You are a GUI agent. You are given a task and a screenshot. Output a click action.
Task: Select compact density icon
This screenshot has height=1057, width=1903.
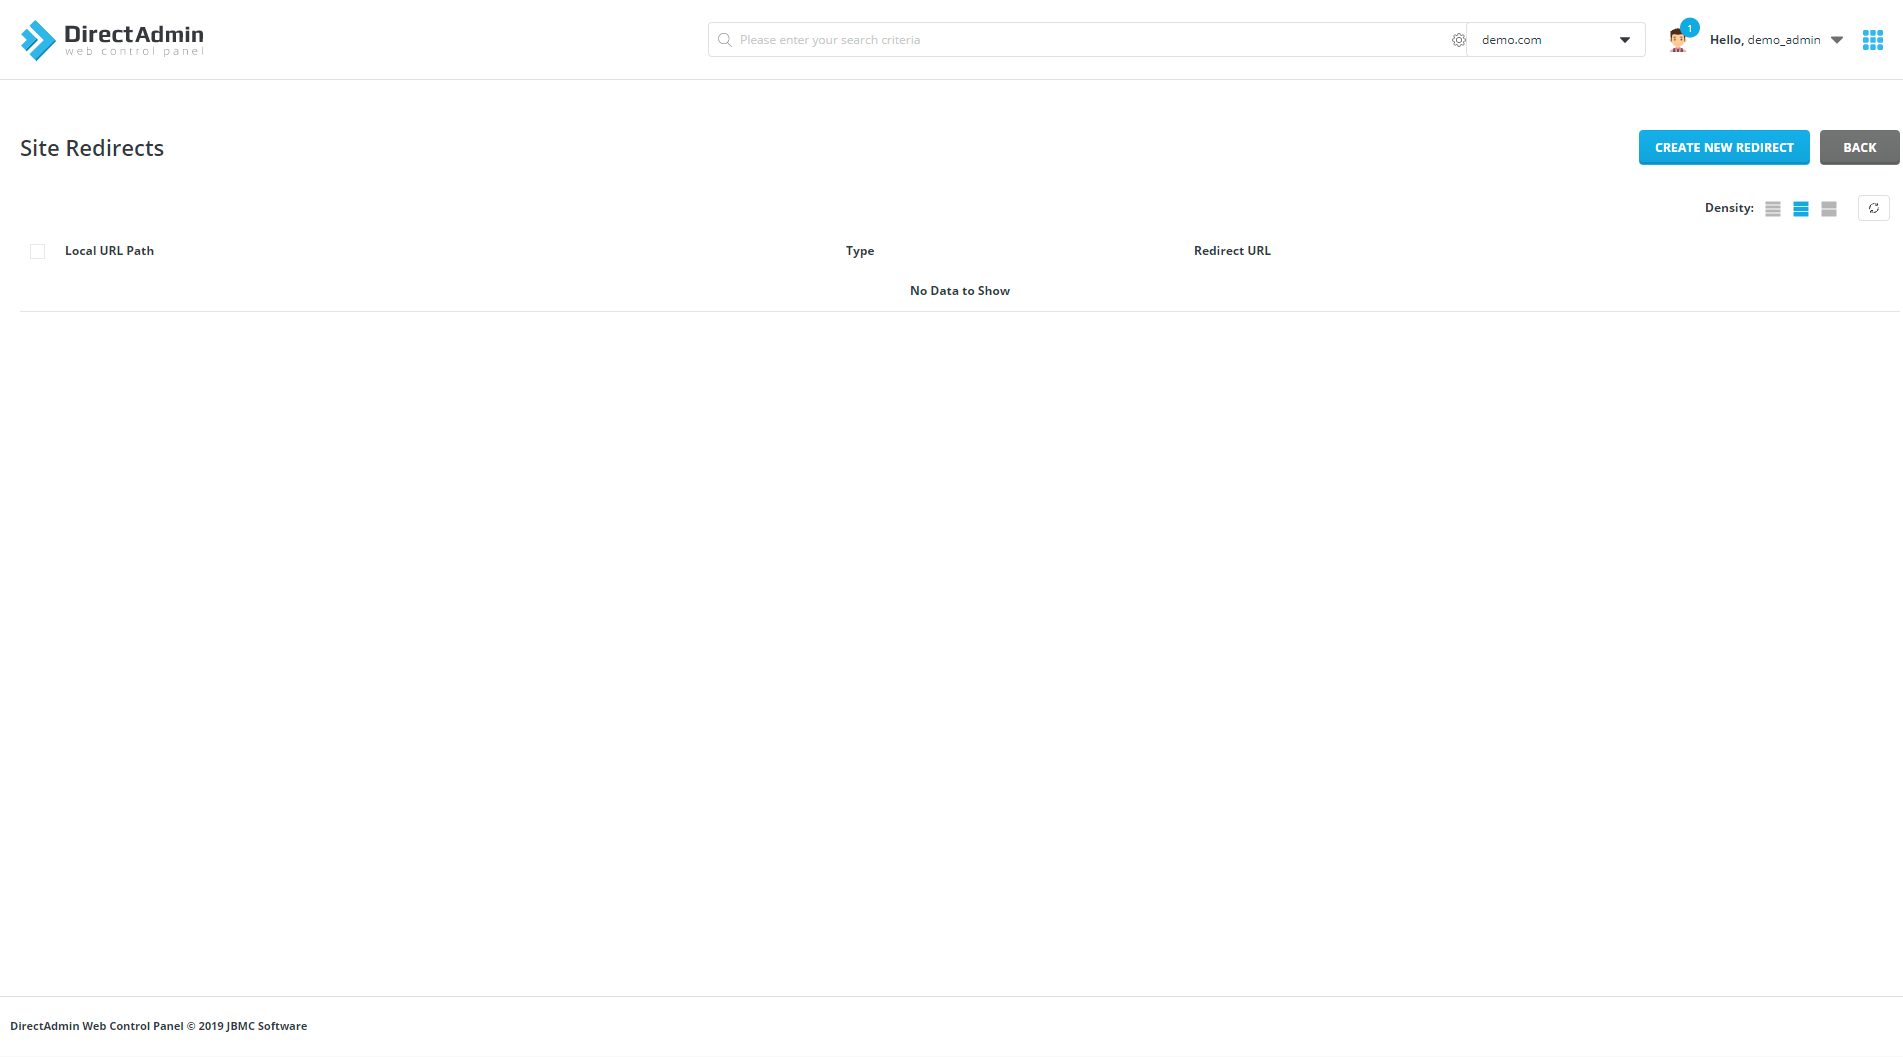[1773, 209]
